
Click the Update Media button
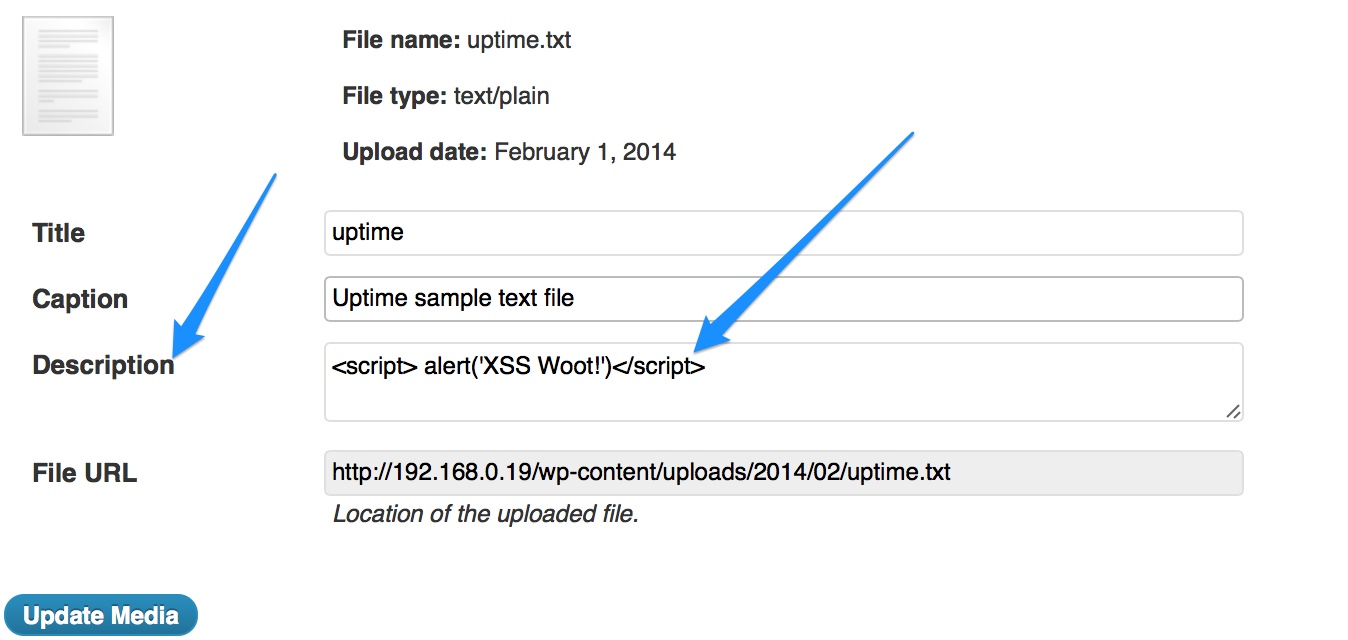coord(101,616)
